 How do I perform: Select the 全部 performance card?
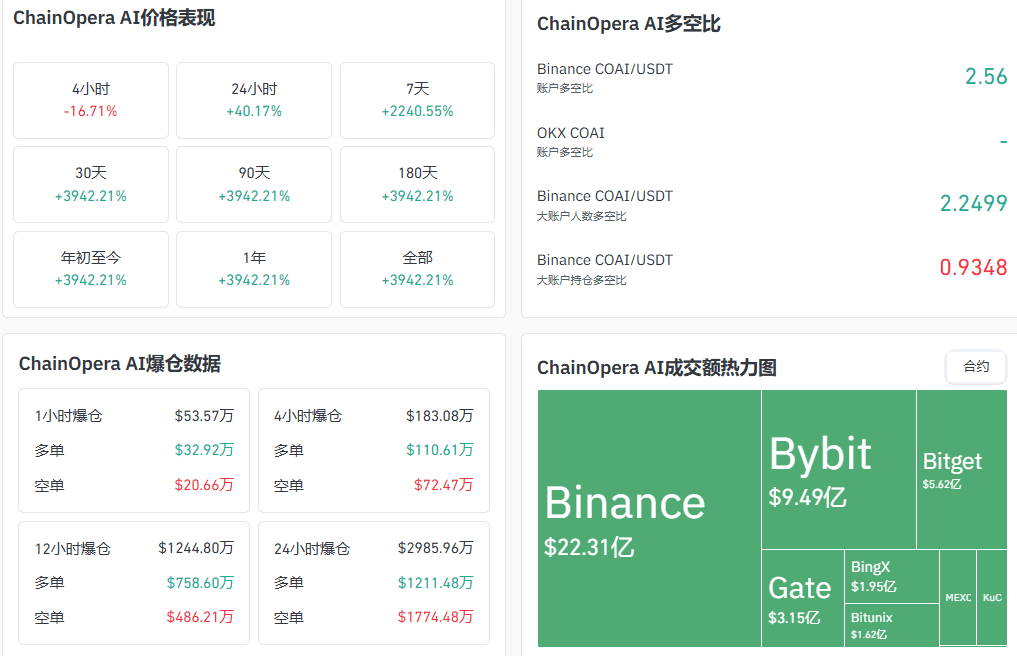click(x=417, y=269)
